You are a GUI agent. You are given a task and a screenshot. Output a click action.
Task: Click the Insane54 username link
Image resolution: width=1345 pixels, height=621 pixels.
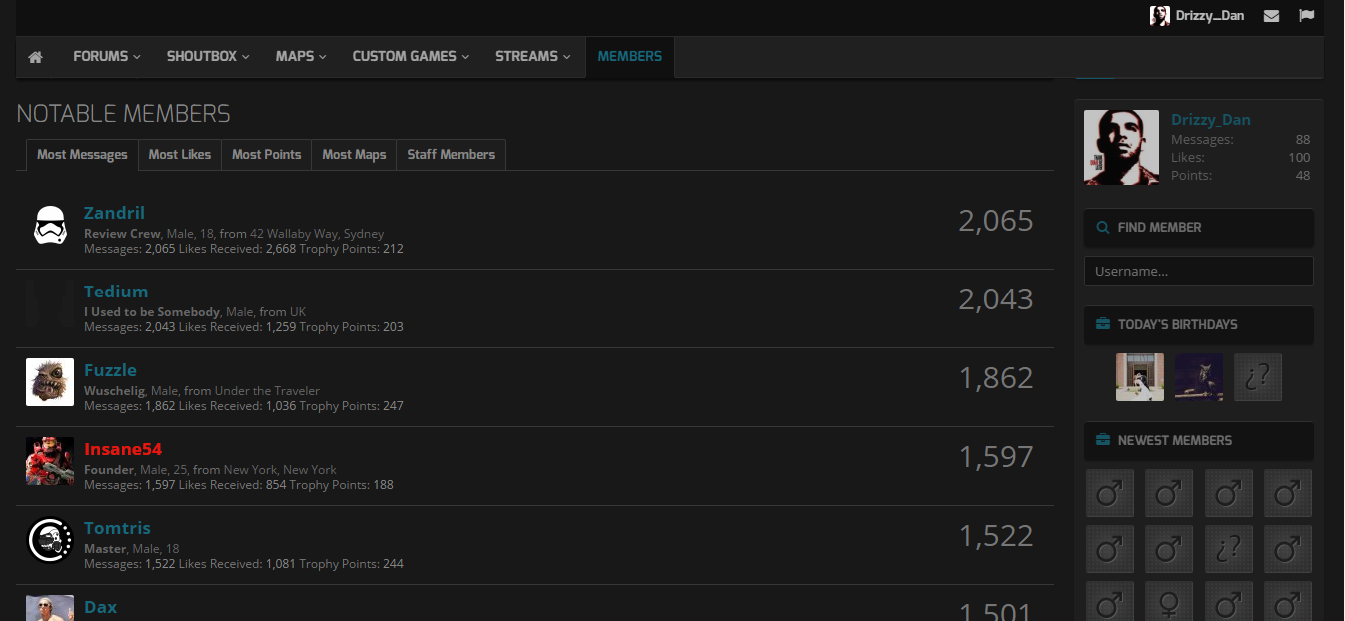click(123, 449)
